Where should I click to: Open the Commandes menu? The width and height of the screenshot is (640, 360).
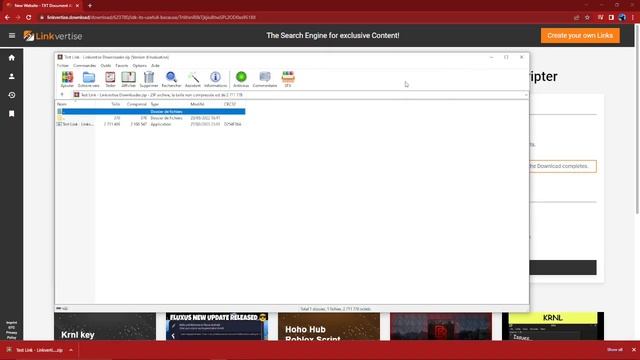pos(84,65)
